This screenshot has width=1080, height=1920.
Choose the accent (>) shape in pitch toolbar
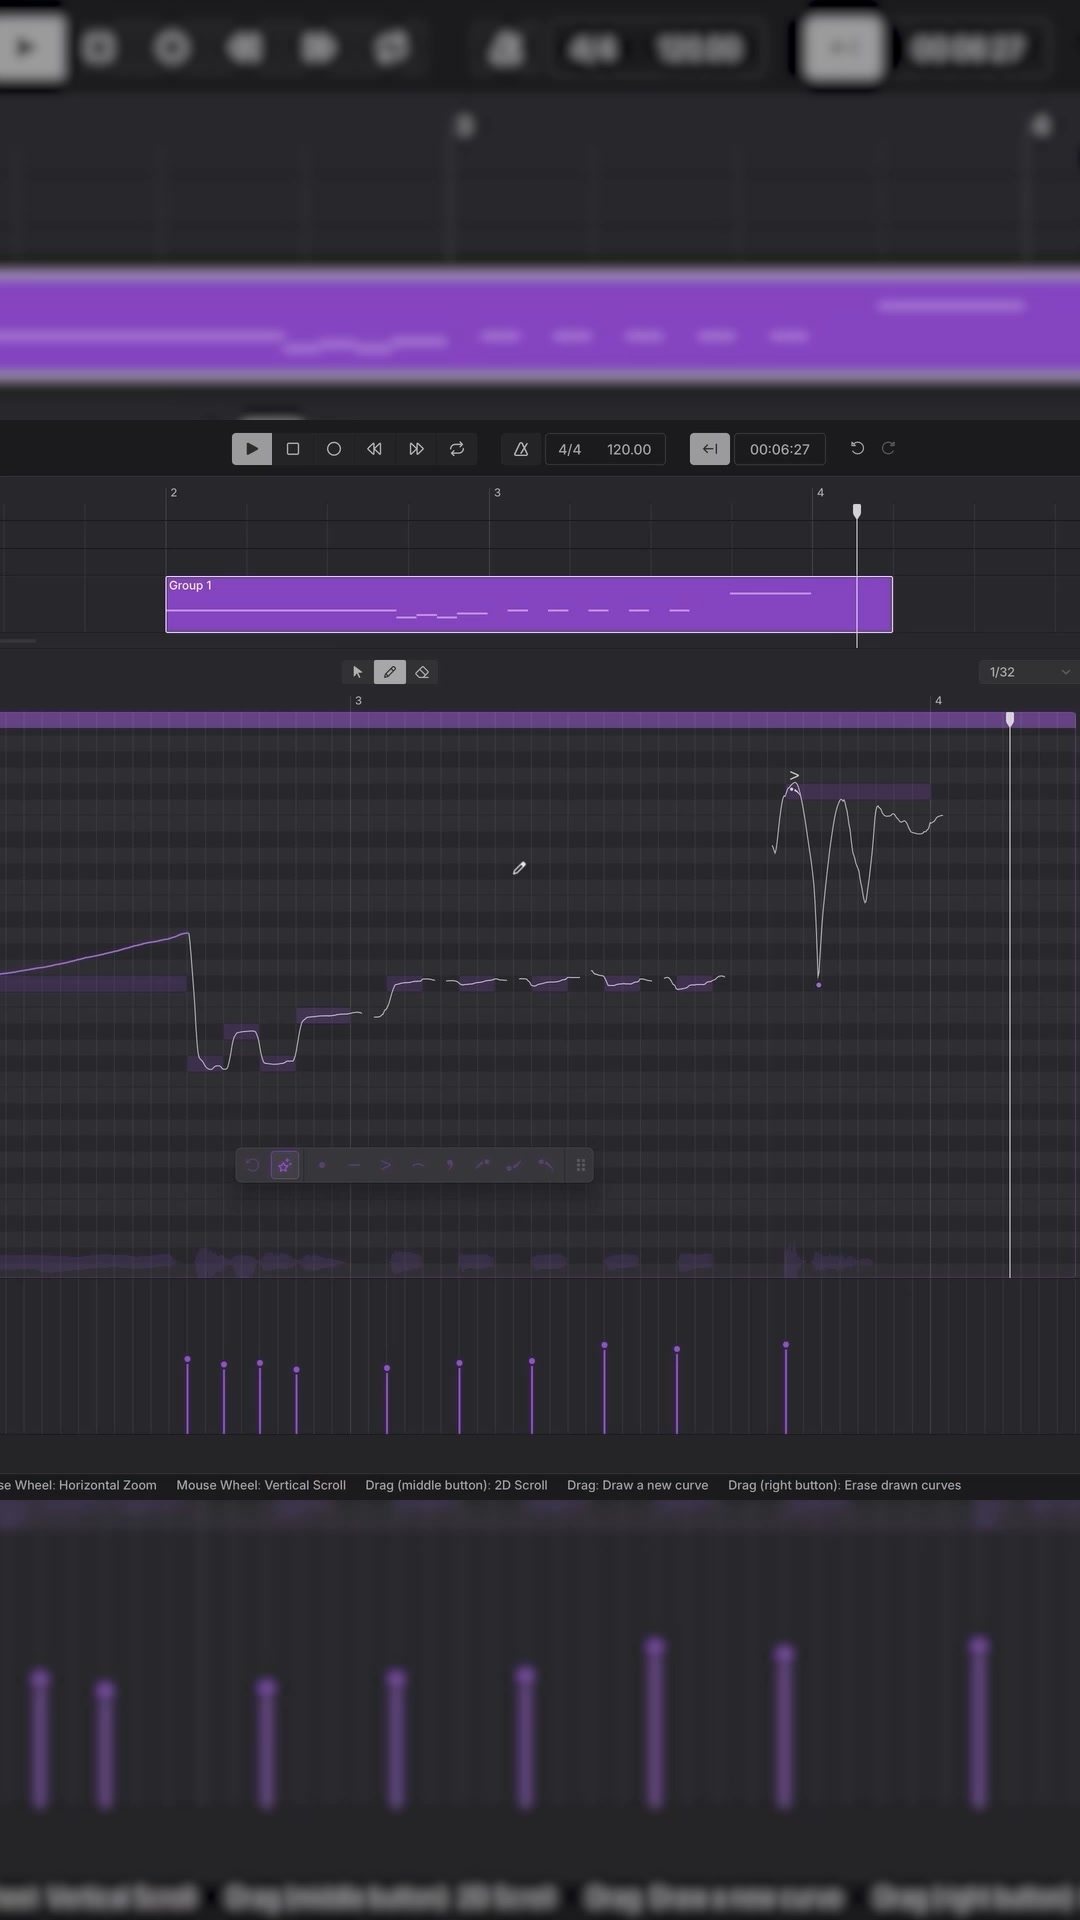(x=385, y=1165)
